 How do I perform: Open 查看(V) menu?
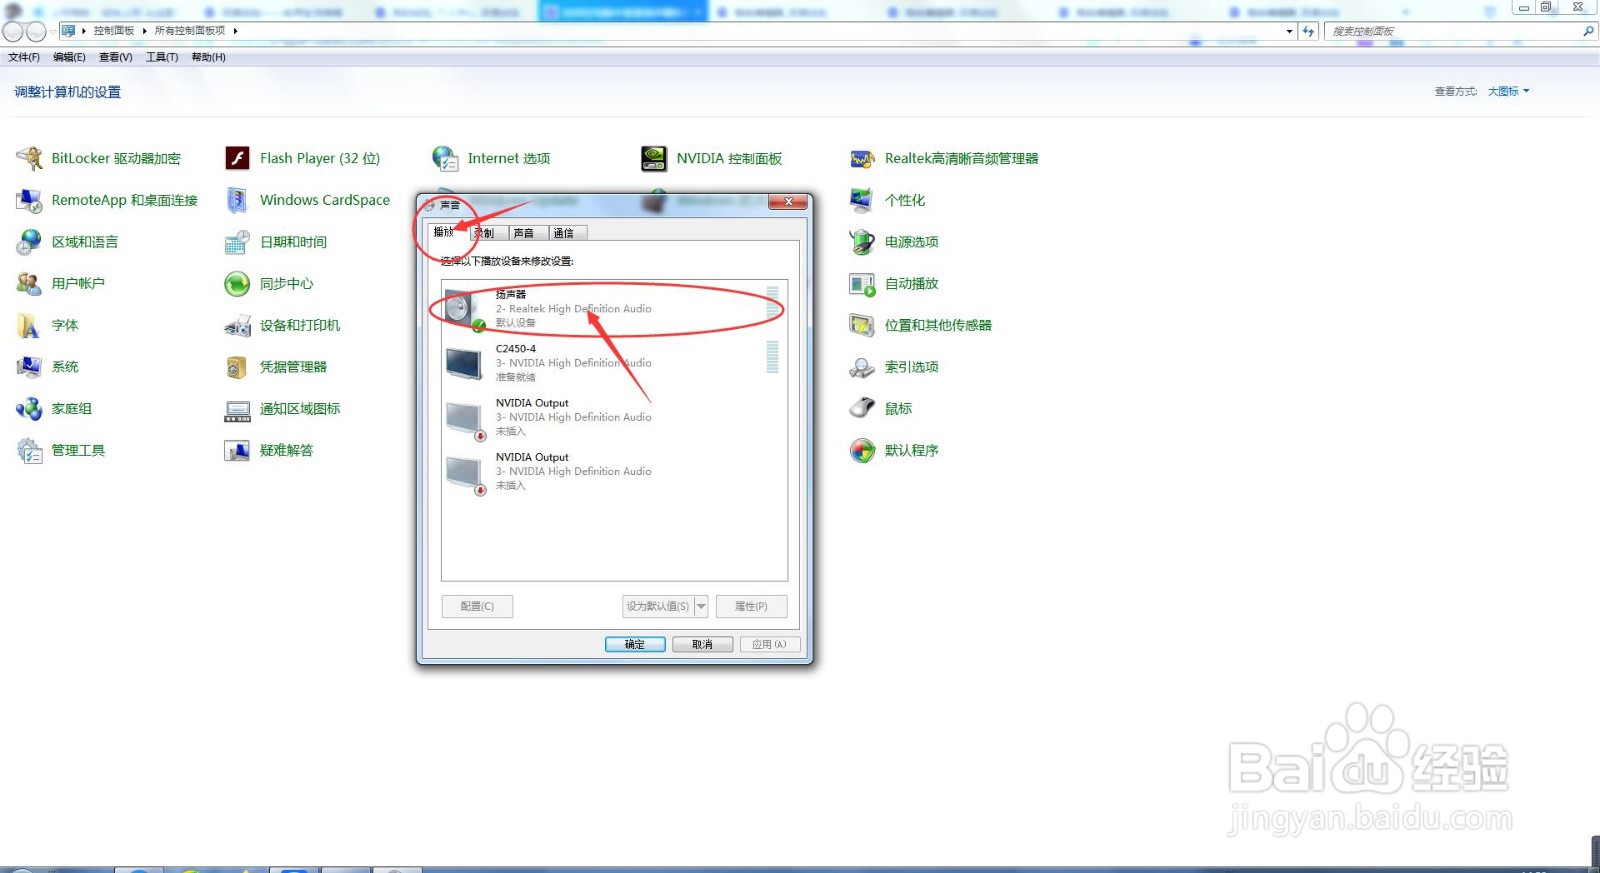coord(116,57)
